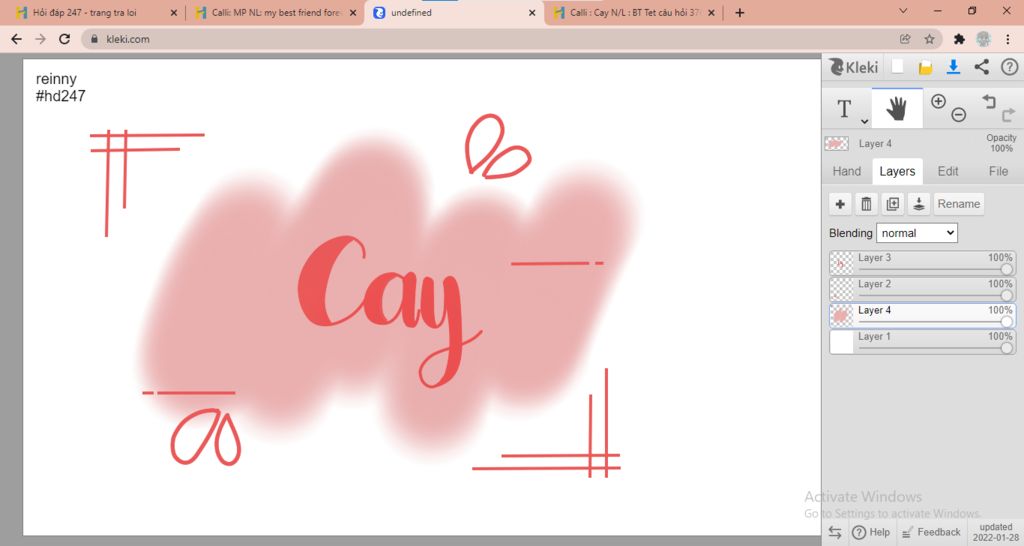This screenshot has height=546, width=1024.
Task: Duplicate the selected layer
Action: [x=892, y=204]
